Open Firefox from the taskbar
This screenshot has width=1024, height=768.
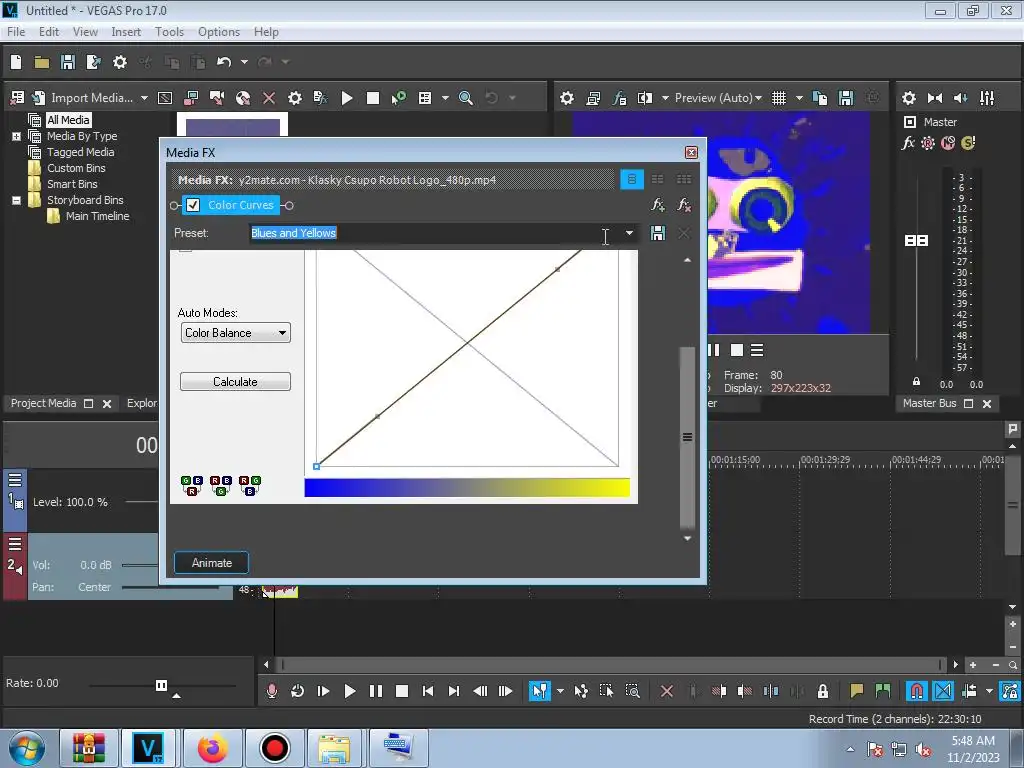[x=213, y=748]
